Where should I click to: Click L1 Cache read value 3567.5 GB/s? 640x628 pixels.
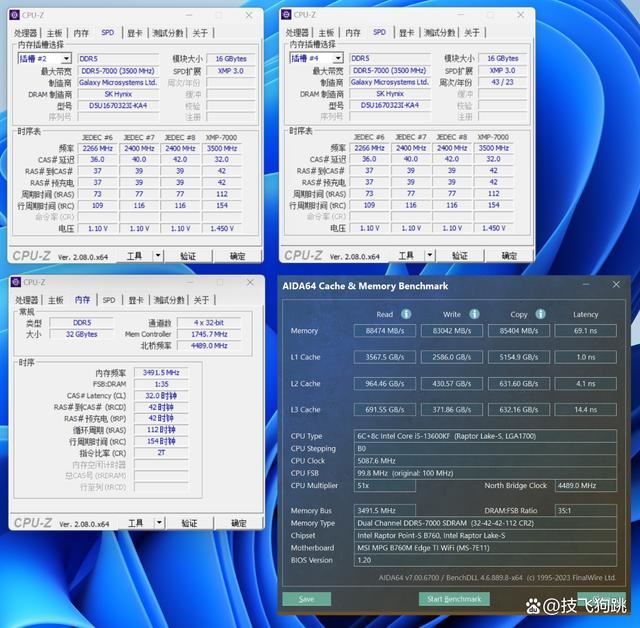[x=384, y=357]
